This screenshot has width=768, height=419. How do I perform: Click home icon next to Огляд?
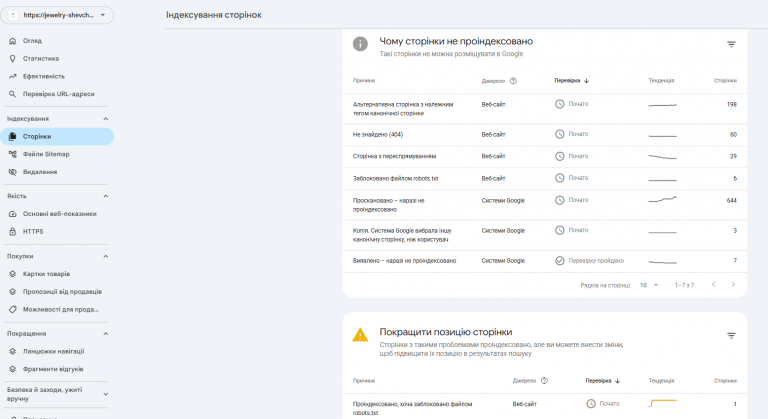pos(13,41)
